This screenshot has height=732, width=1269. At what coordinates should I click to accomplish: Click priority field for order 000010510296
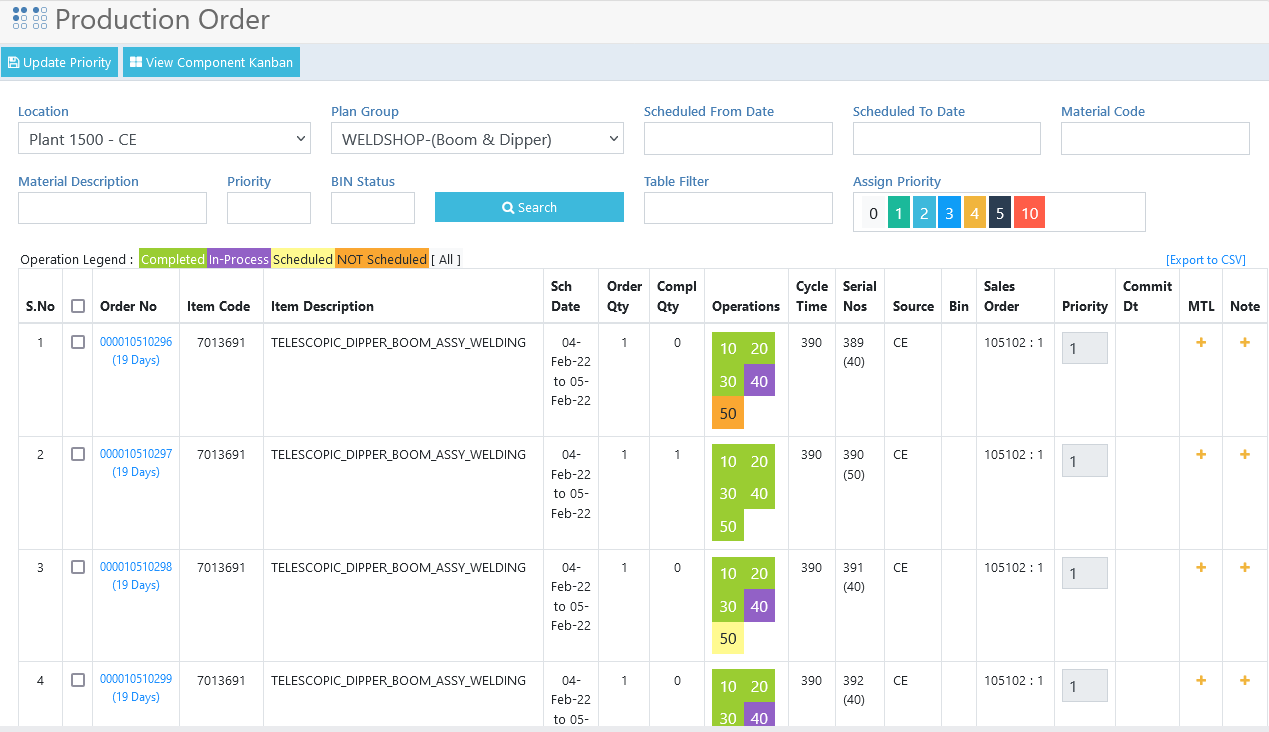1084,348
